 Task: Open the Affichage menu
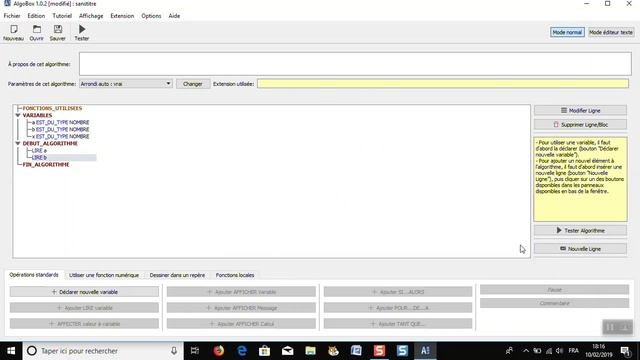coord(91,16)
